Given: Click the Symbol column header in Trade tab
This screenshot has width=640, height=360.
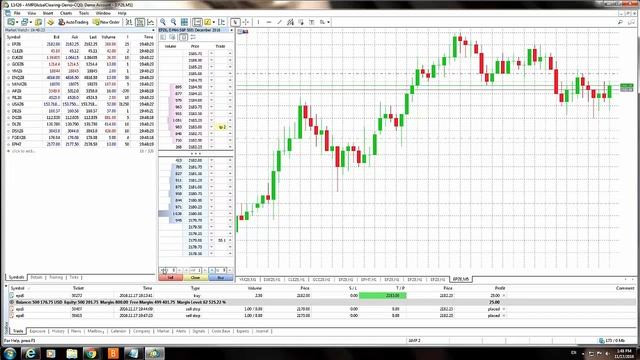Looking at the screenshot, I should 18,288.
